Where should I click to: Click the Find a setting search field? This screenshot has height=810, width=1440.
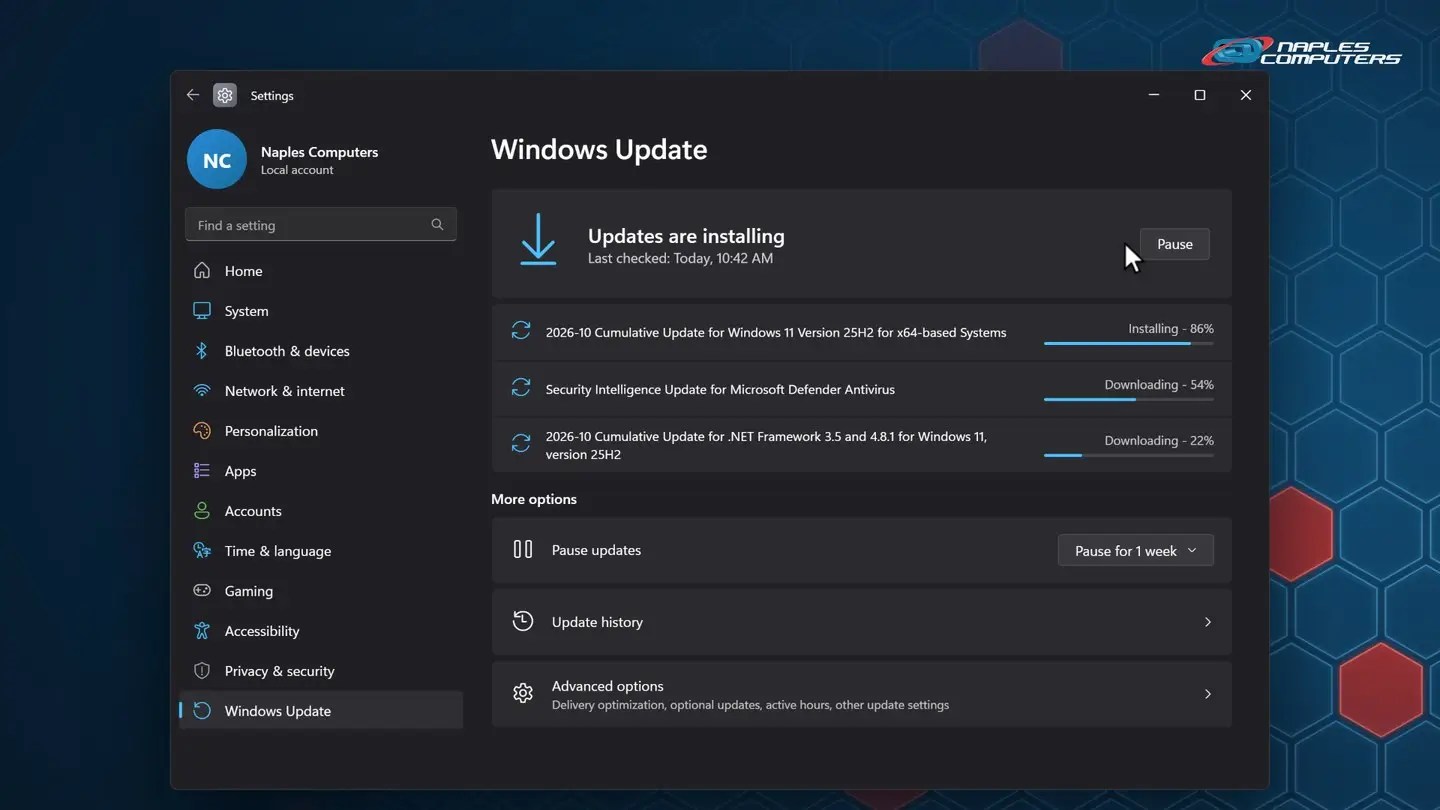321,225
